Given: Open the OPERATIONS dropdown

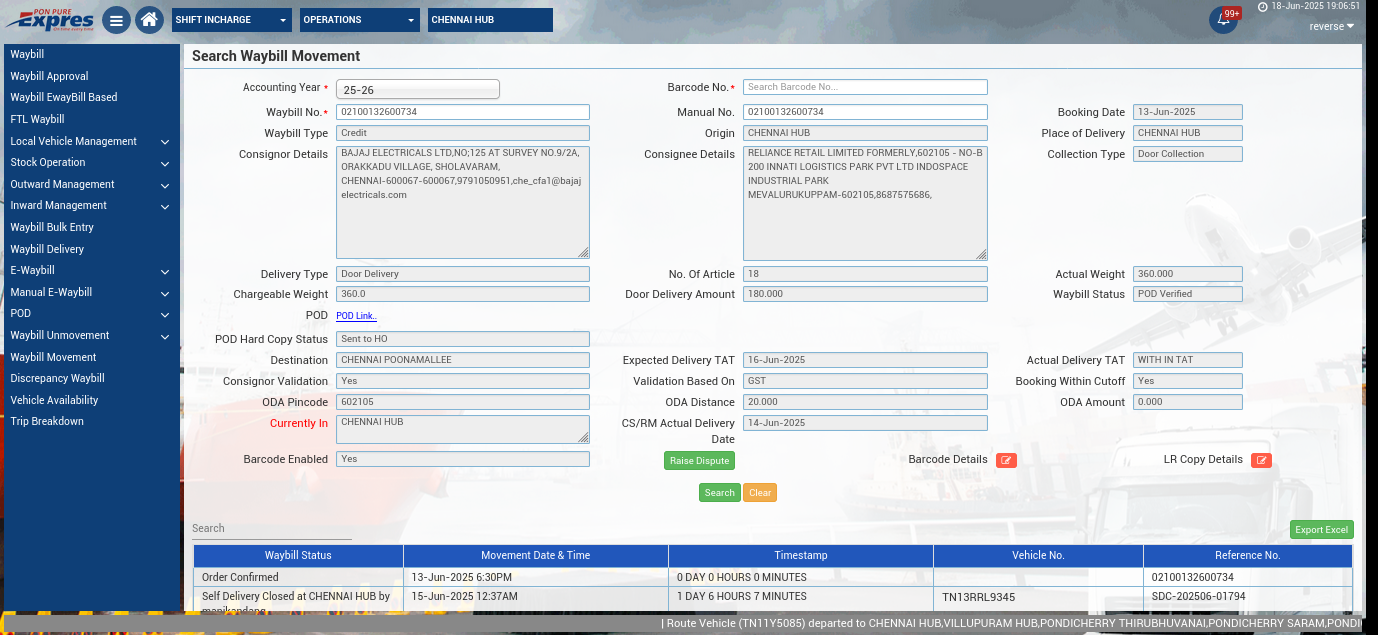Looking at the screenshot, I should 360,20.
